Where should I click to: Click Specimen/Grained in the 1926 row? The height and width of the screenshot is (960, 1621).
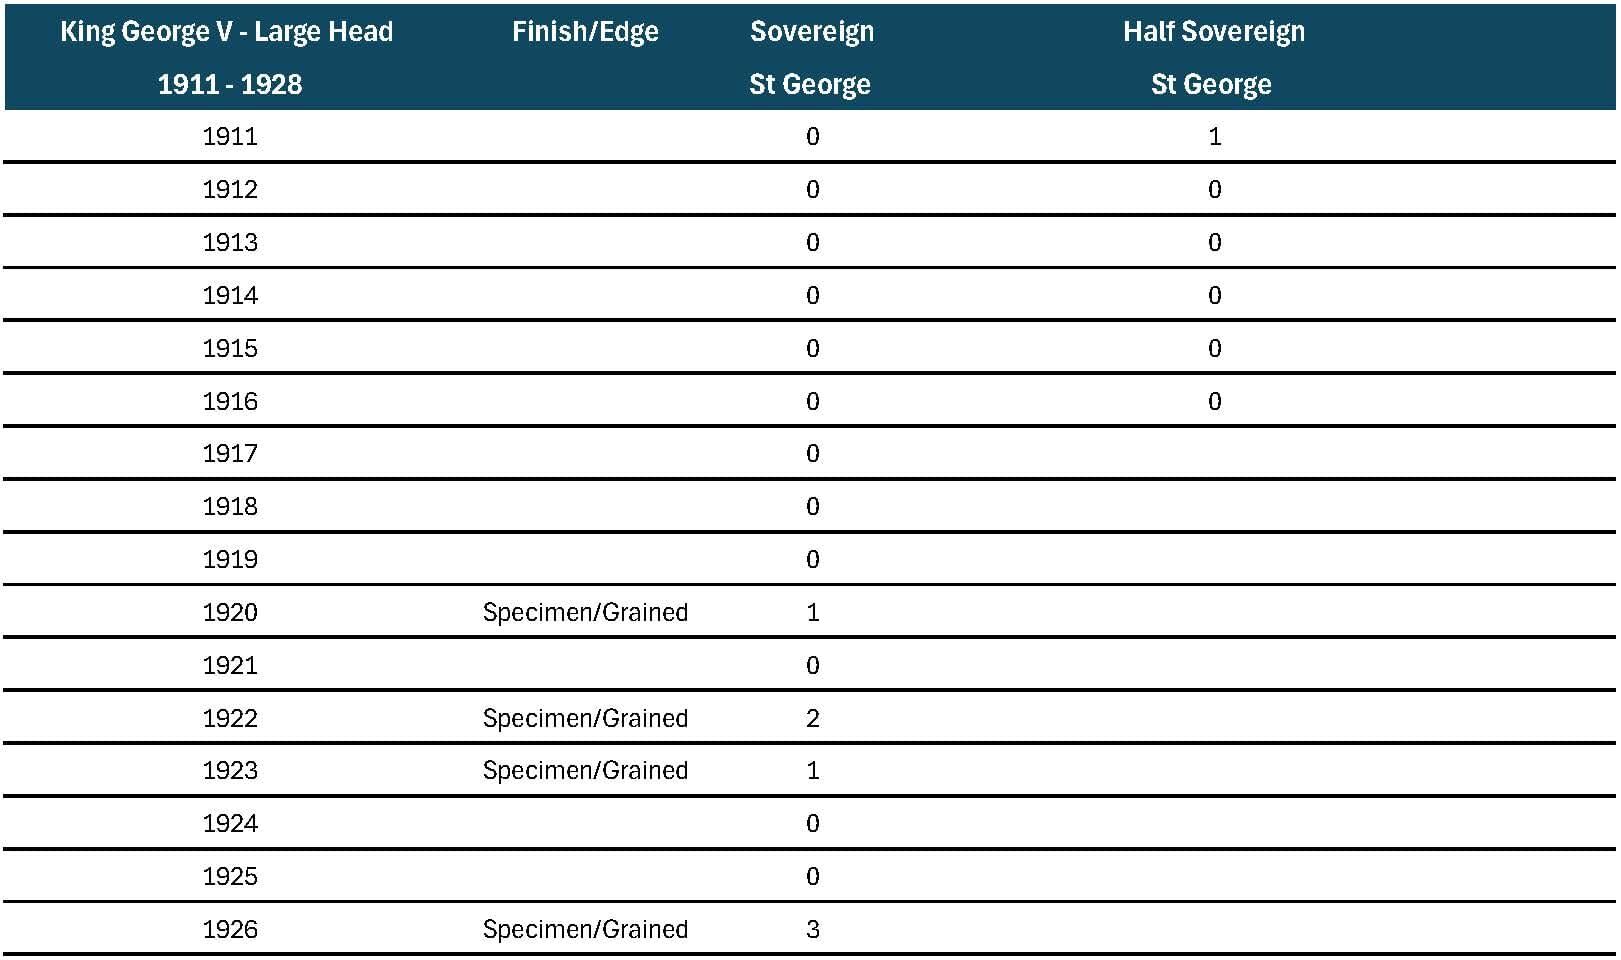(x=585, y=930)
